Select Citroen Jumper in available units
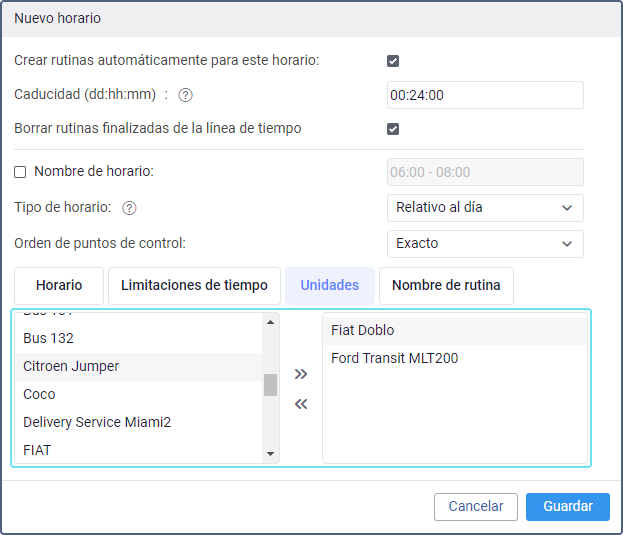This screenshot has width=623, height=535. (71, 366)
